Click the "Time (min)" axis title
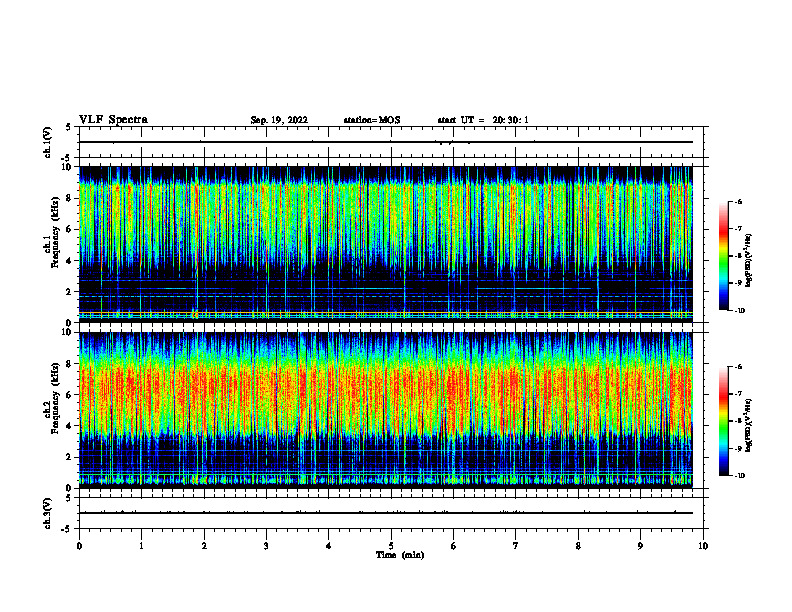Image resolution: width=792 pixels, height=612 pixels. pos(400,555)
